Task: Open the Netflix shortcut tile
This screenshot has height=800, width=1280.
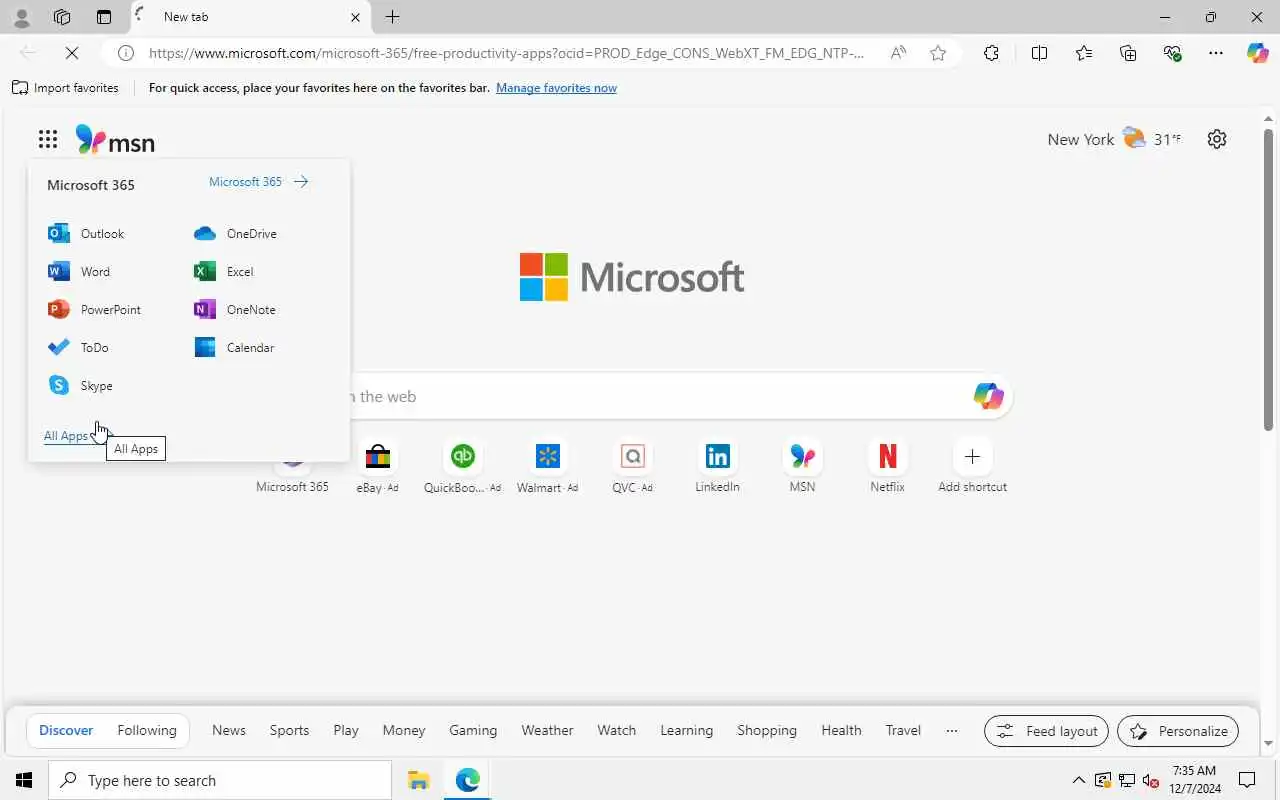Action: (887, 467)
